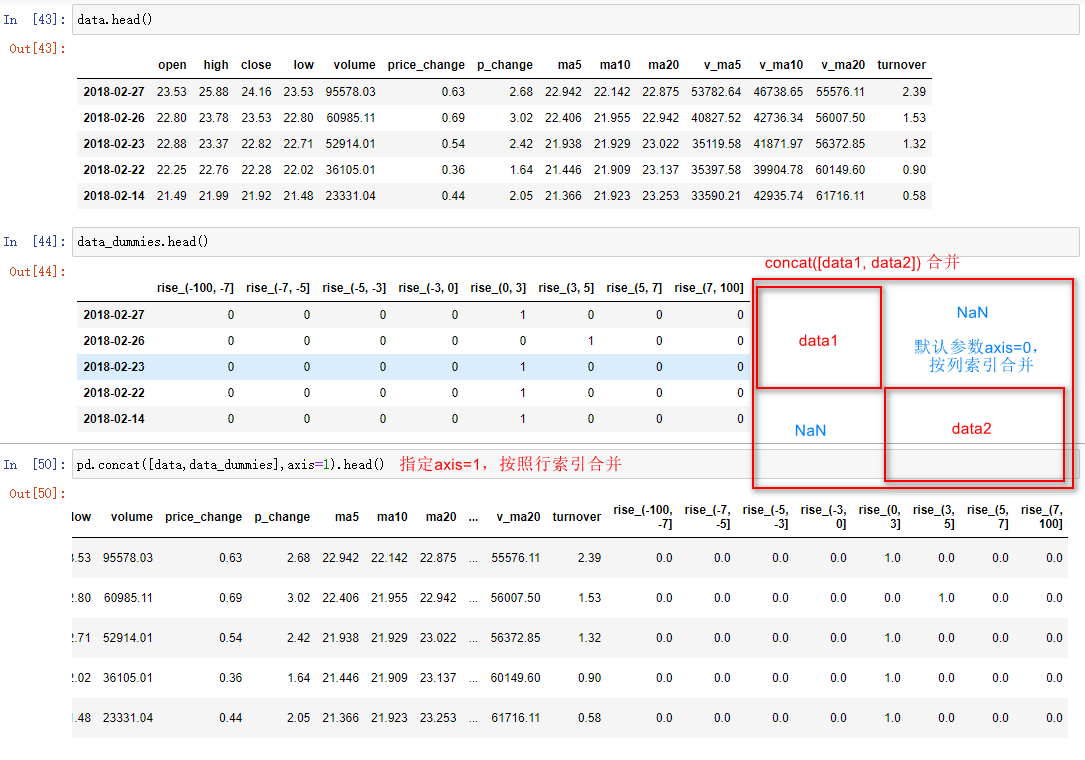Click the 'rise_(-7, -5]' header in dummies table

point(277,287)
